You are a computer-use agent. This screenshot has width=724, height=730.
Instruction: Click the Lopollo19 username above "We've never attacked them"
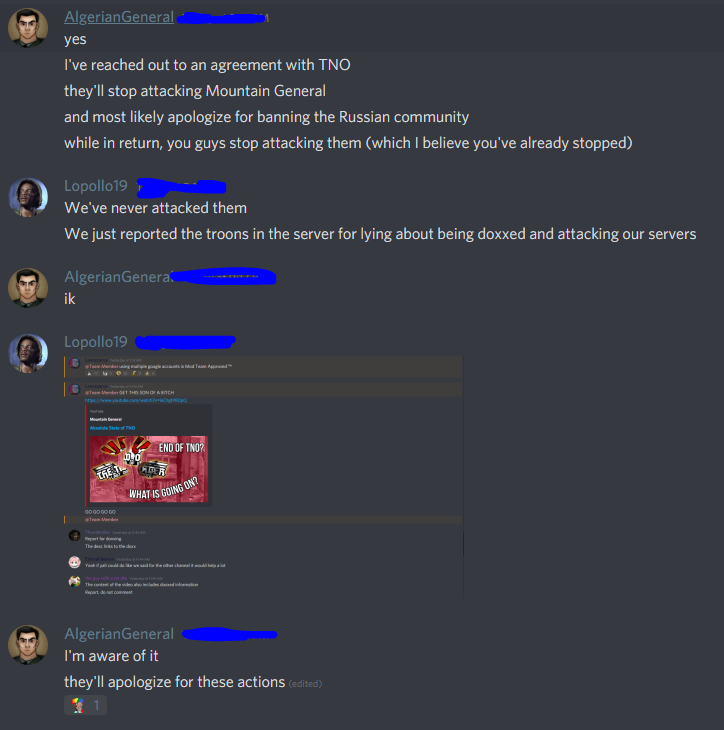click(x=95, y=186)
